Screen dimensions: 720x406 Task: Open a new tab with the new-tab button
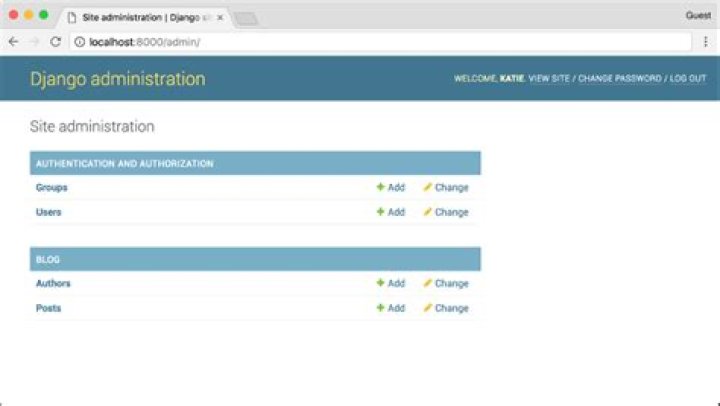(246, 18)
